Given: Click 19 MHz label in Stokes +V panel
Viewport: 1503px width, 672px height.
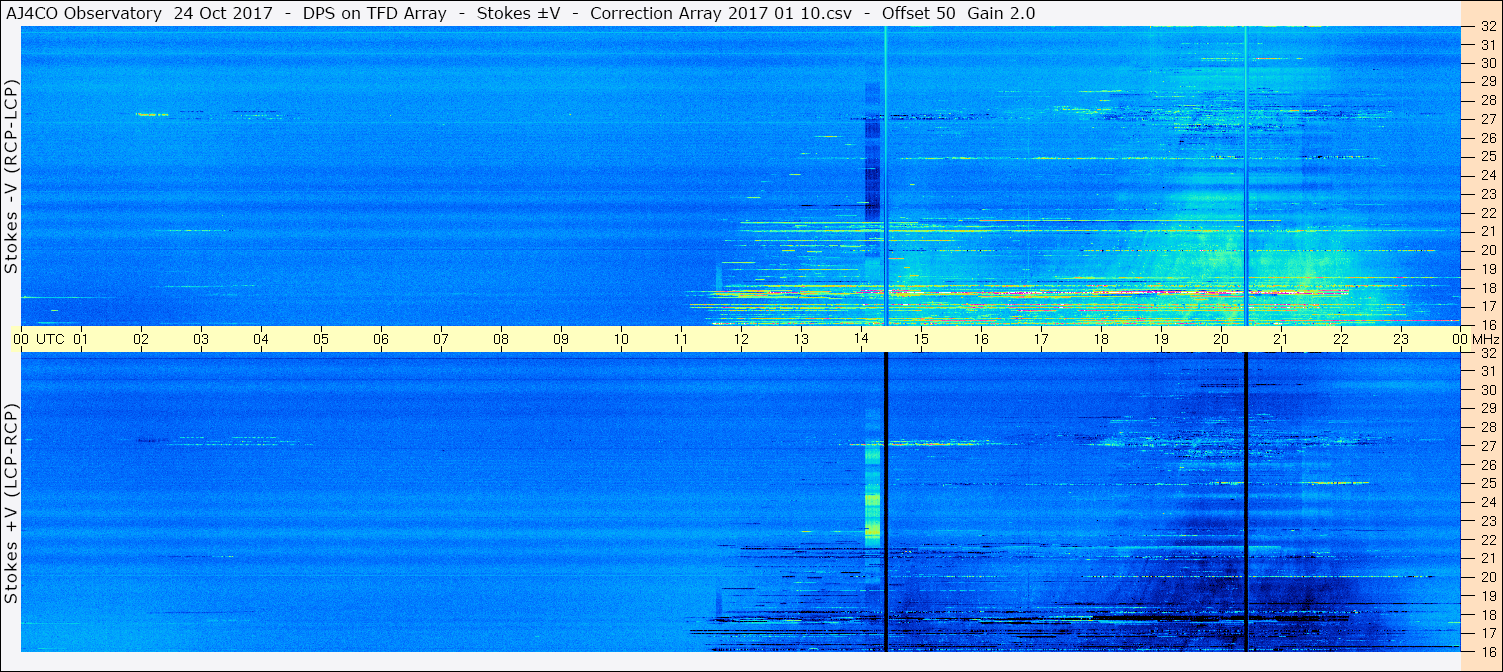Looking at the screenshot, I should [x=1488, y=596].
